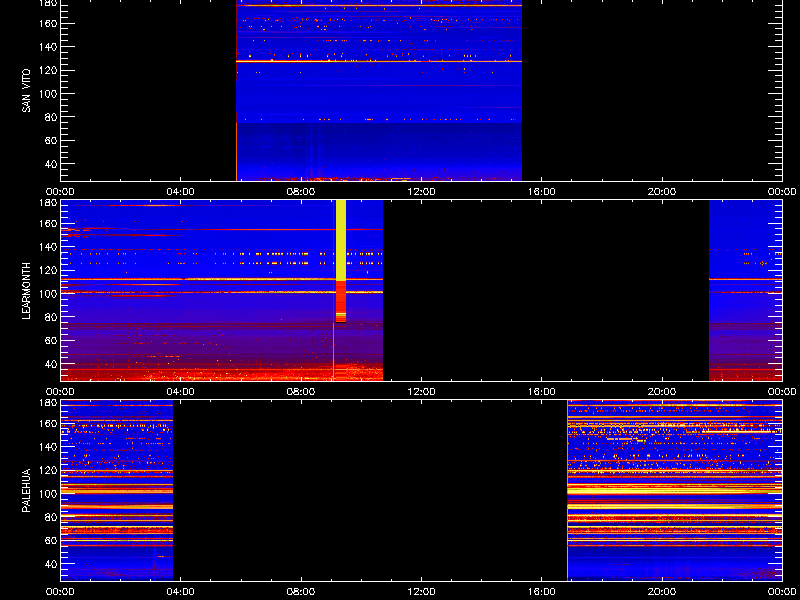This screenshot has width=800, height=600.
Task: Select the 40 frequency tick on San Vito axis
Action: coord(50,164)
